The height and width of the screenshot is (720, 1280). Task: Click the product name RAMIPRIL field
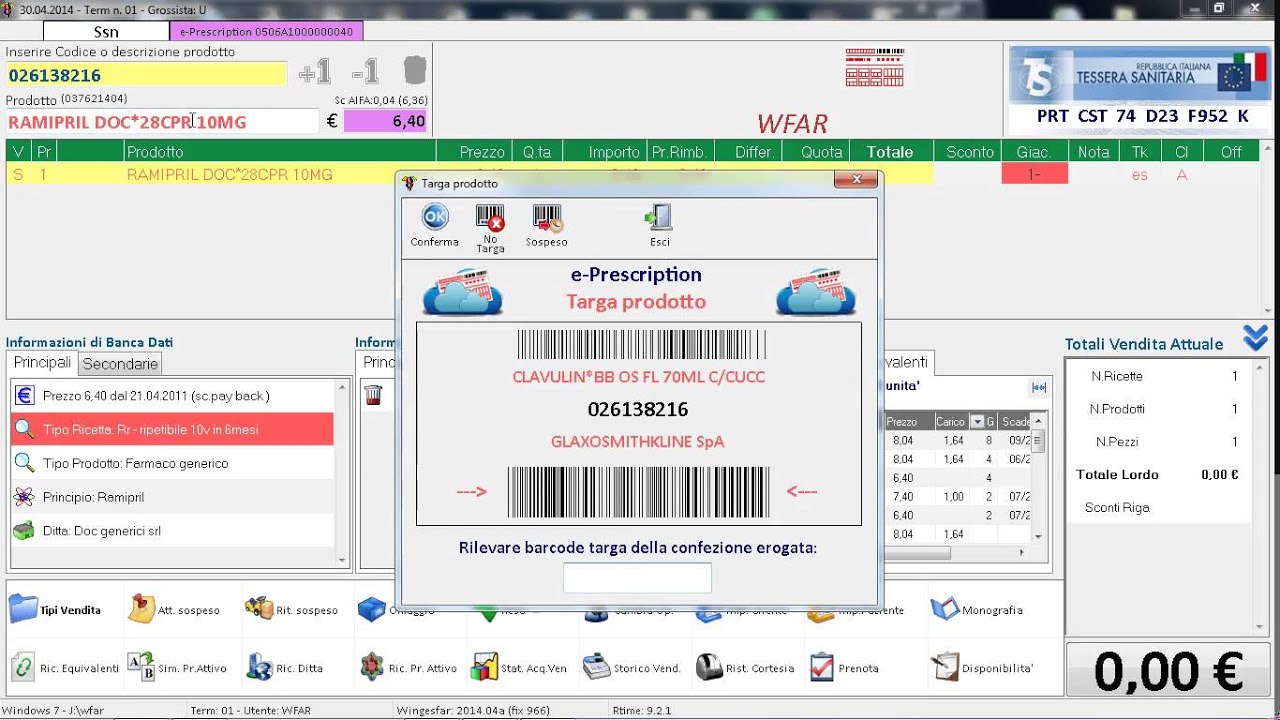(x=161, y=122)
